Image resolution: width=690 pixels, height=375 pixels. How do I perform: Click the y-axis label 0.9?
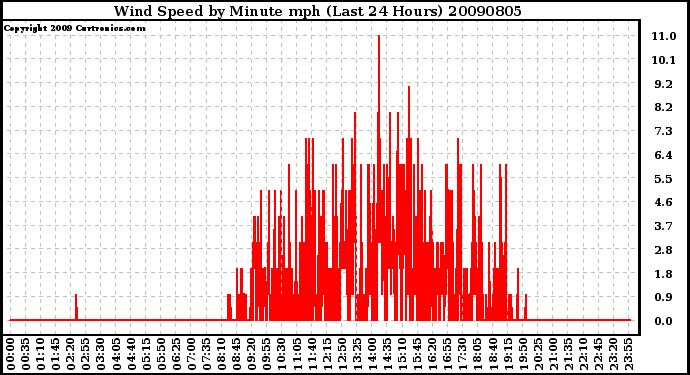(664, 298)
